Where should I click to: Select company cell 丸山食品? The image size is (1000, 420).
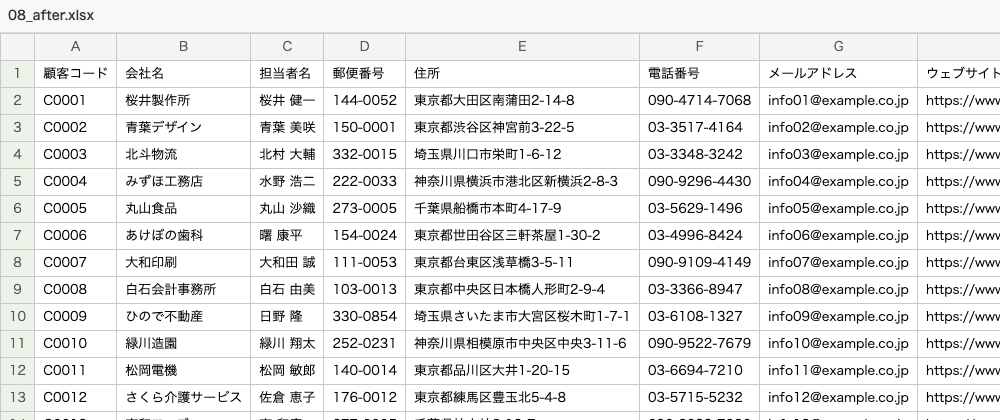184,209
